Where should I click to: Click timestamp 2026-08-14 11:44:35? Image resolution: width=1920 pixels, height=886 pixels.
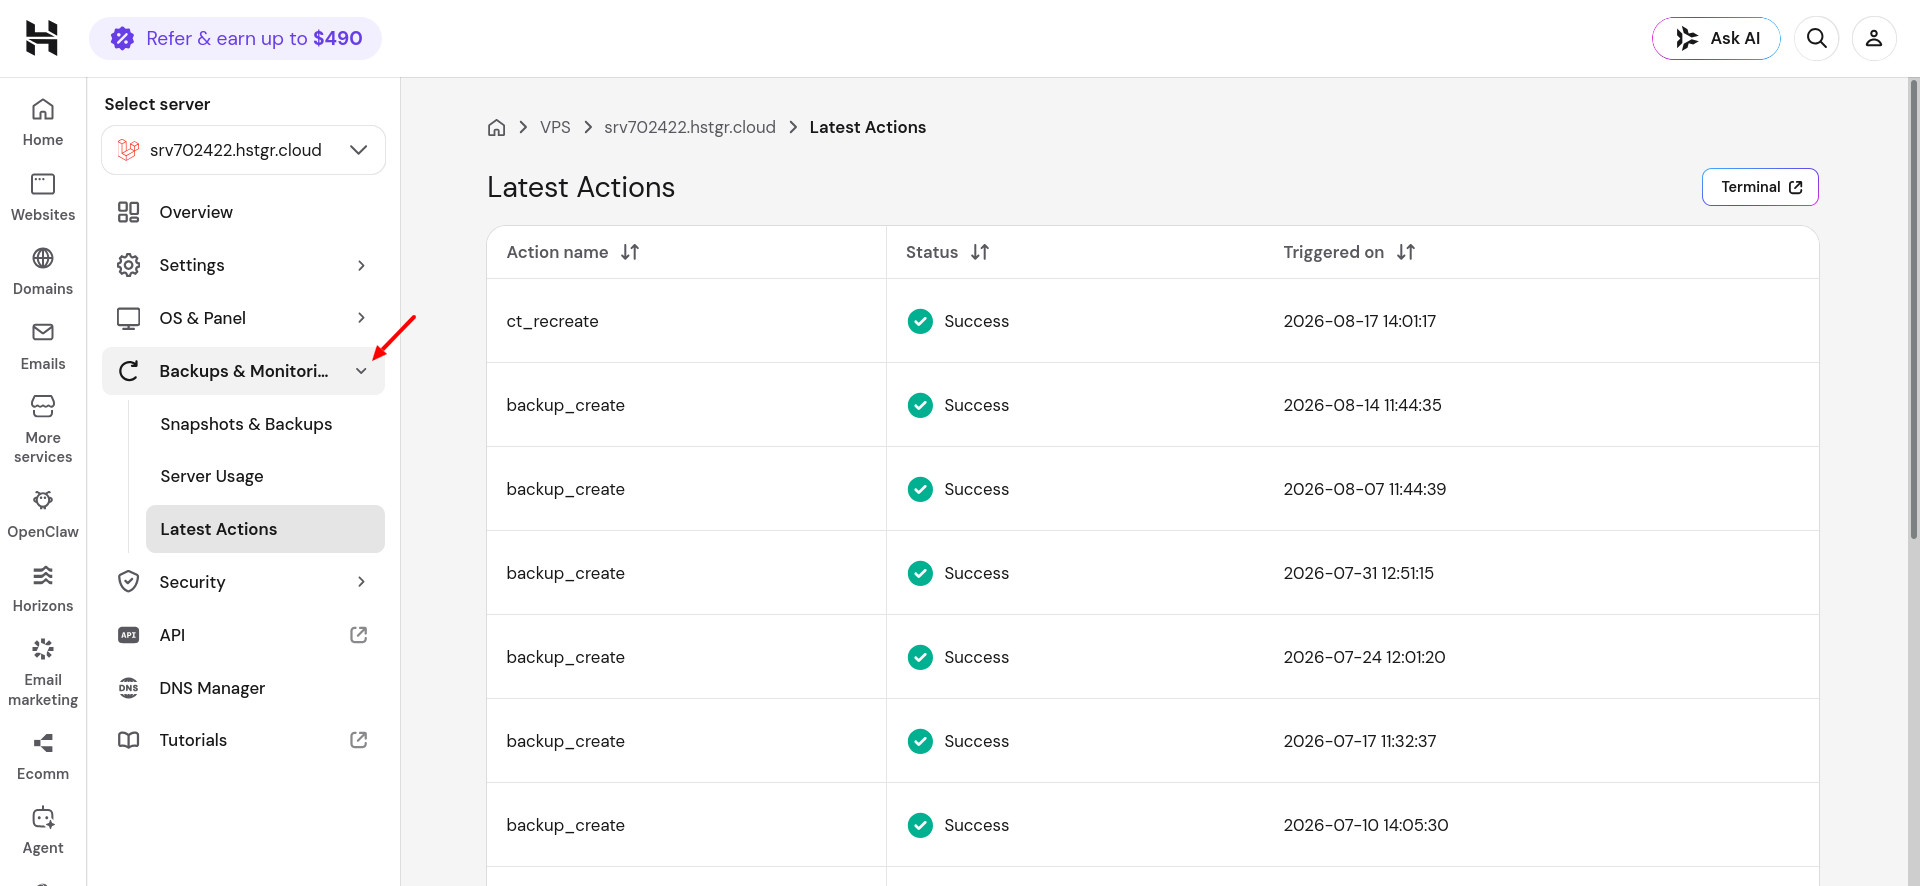pos(1362,405)
